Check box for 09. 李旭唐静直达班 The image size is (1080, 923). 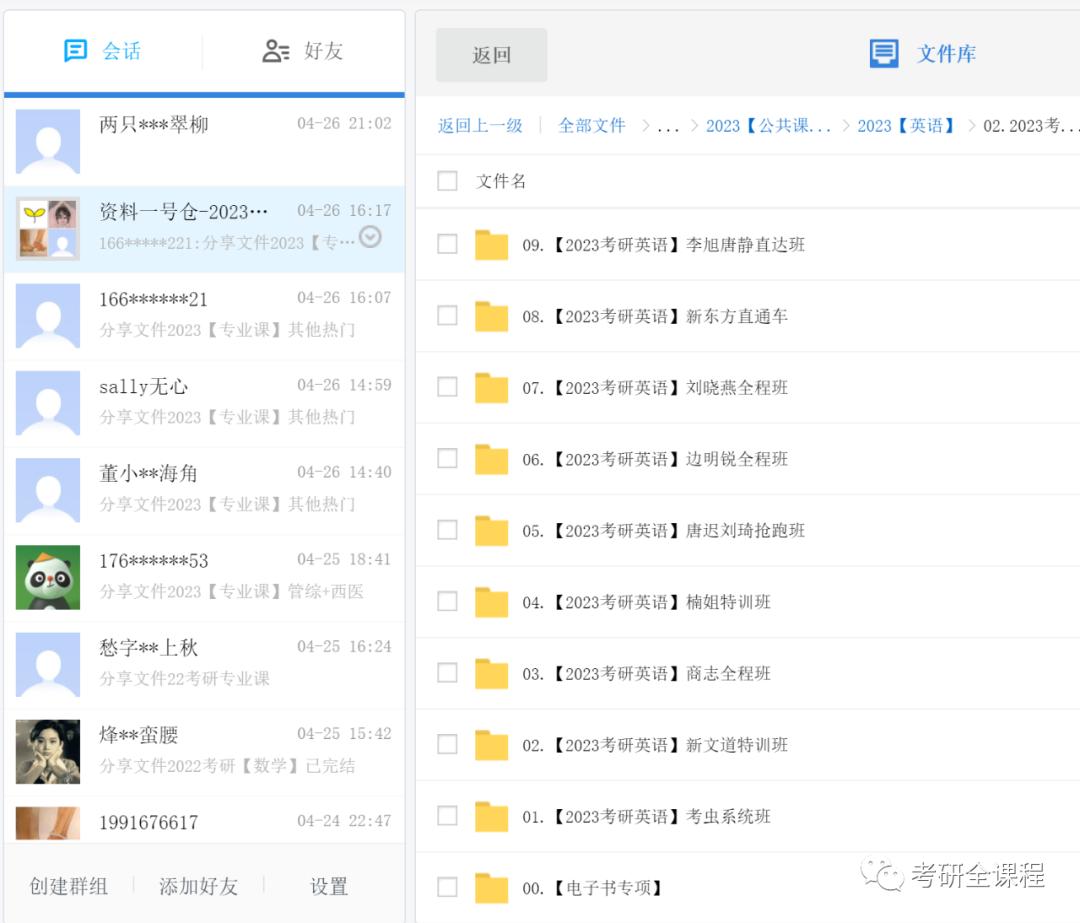click(448, 244)
